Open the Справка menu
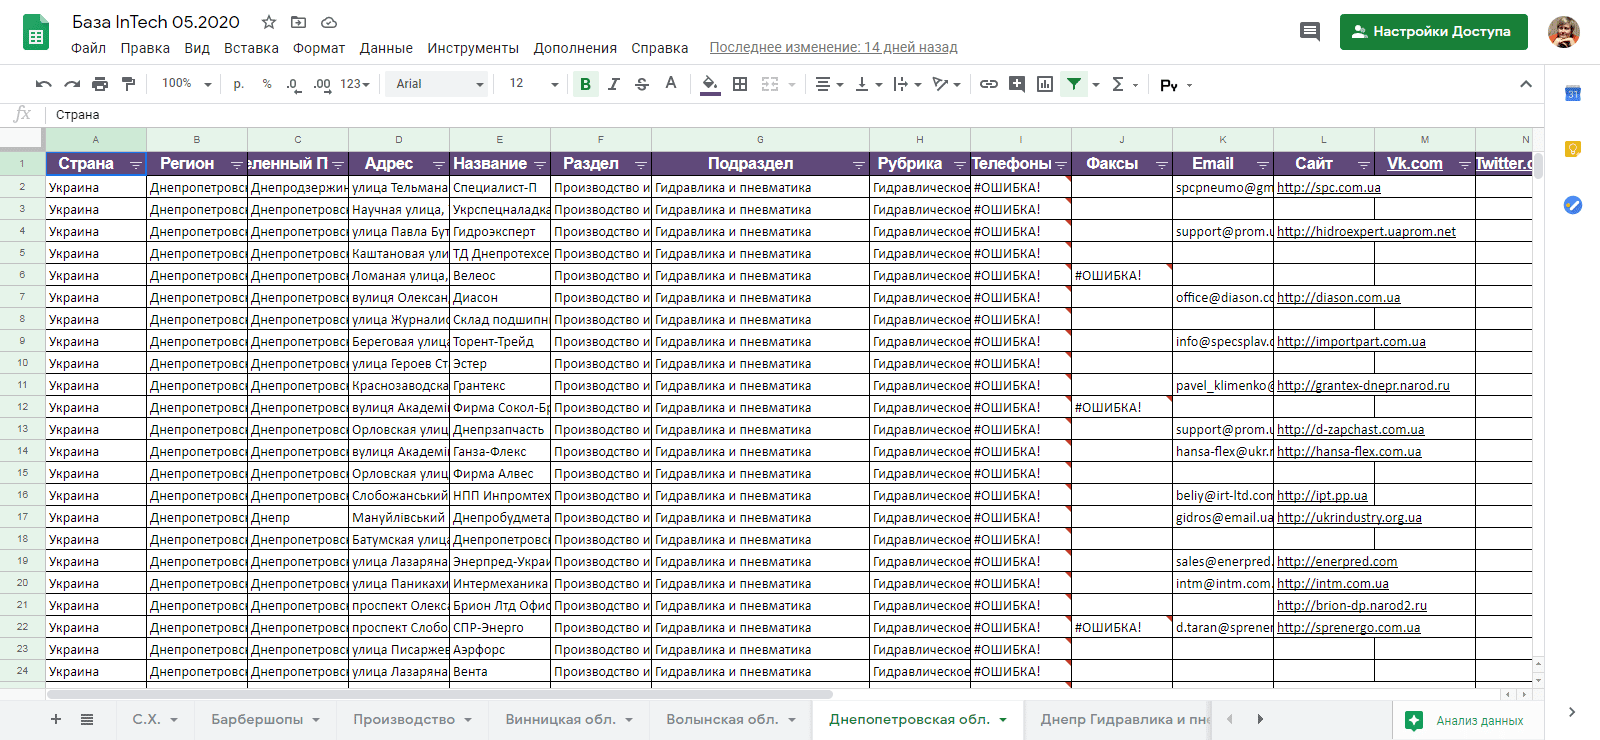The width and height of the screenshot is (1600, 740). (659, 48)
